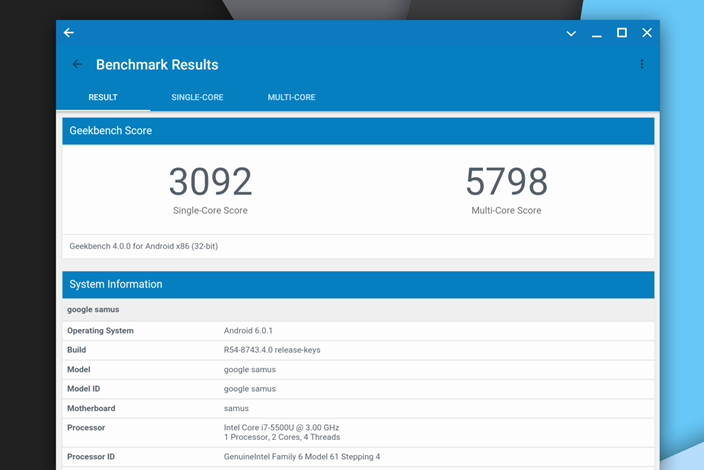Close the Geekbench window
704x470 pixels.
(x=647, y=33)
